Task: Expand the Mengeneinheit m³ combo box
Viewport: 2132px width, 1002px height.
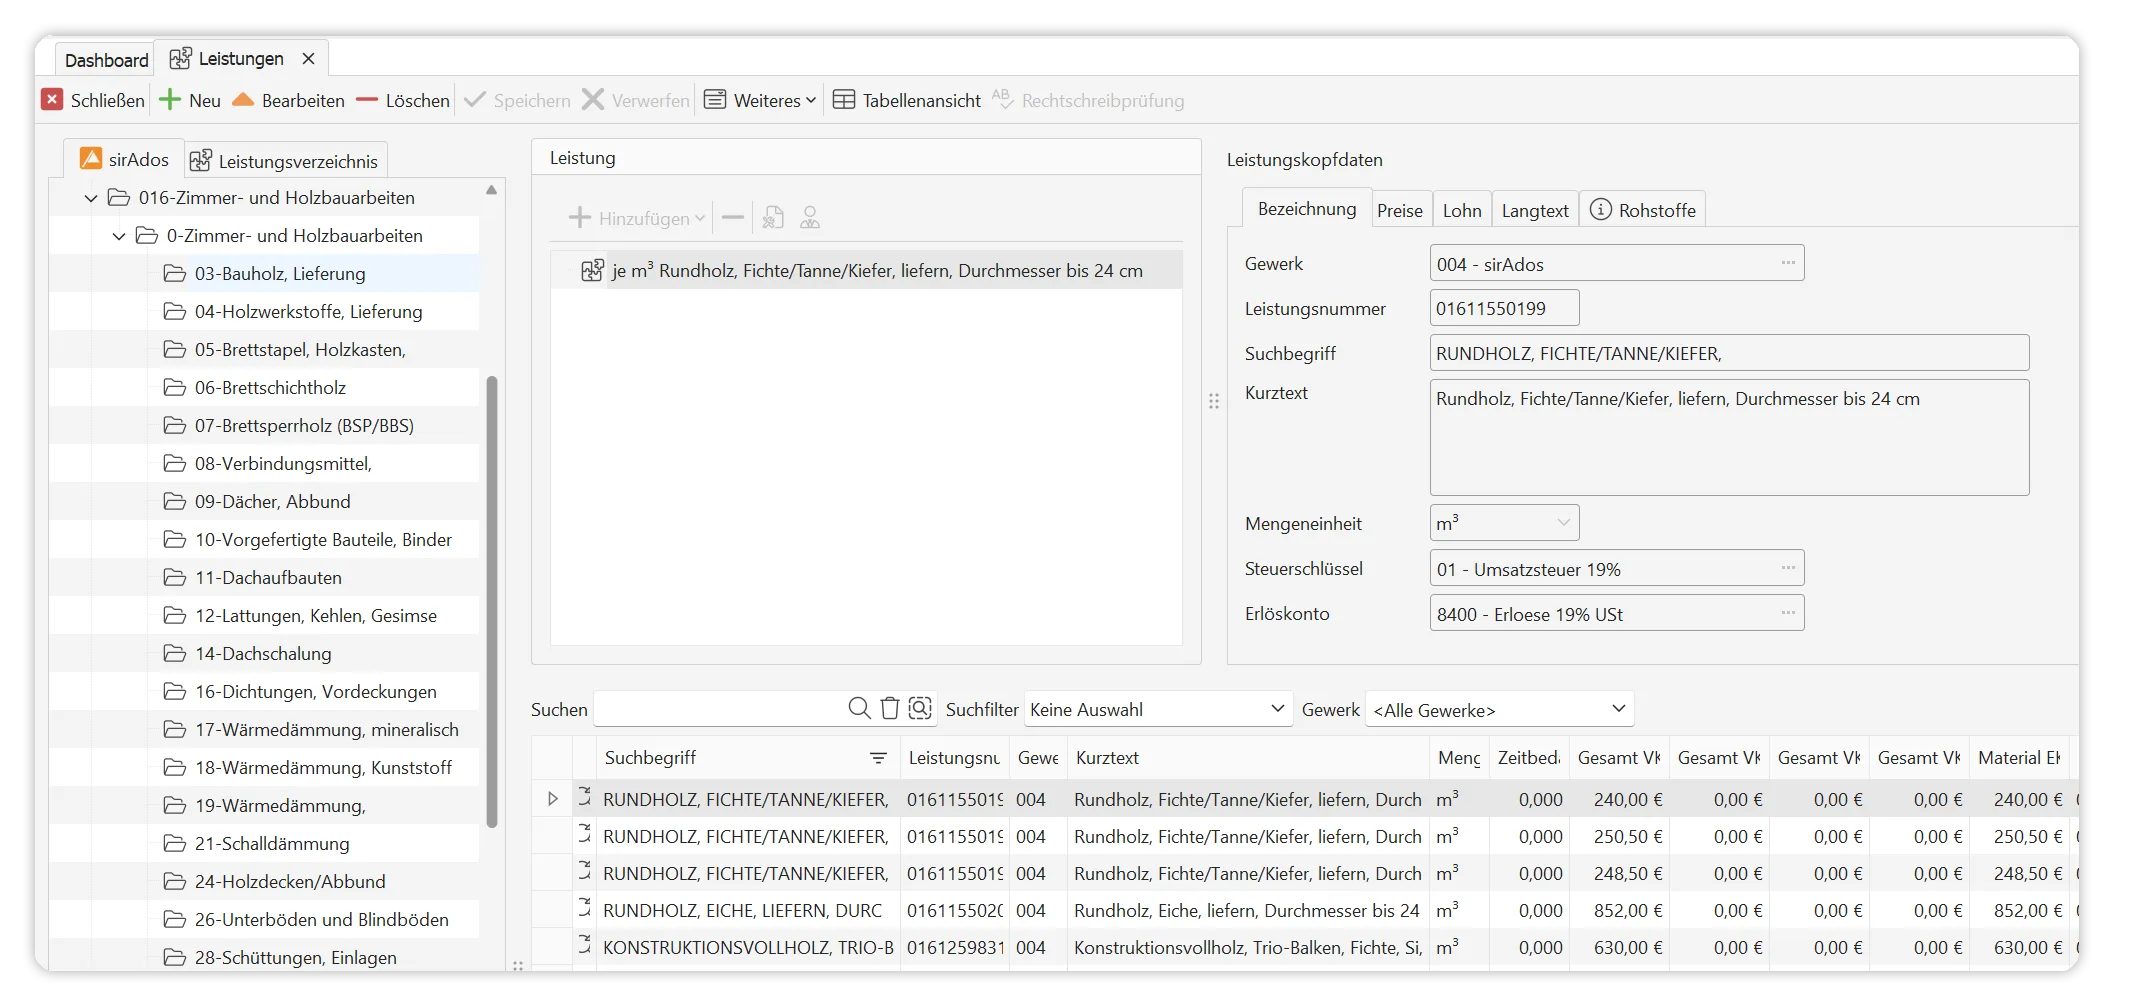Action: tap(1563, 523)
